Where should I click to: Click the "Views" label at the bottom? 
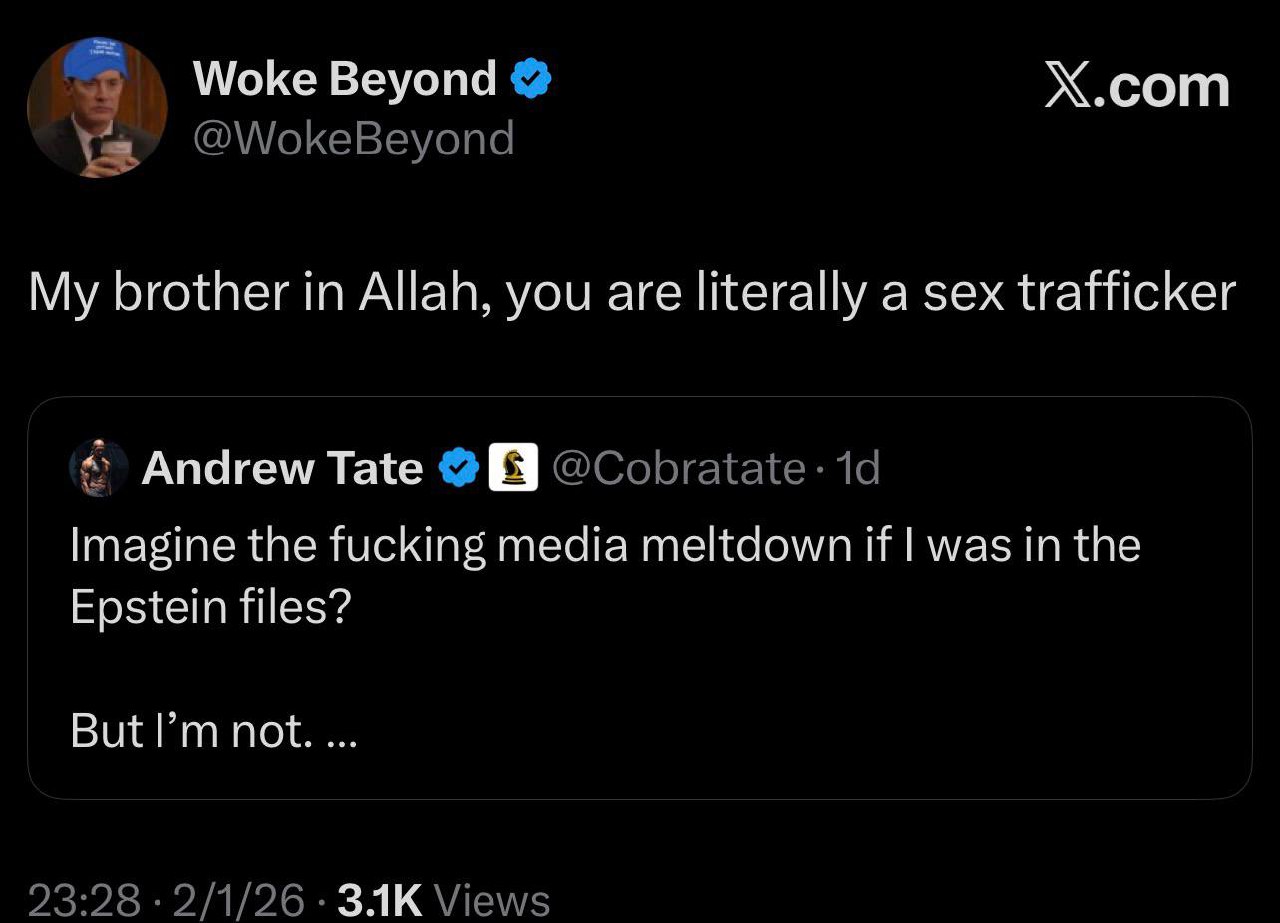(493, 900)
